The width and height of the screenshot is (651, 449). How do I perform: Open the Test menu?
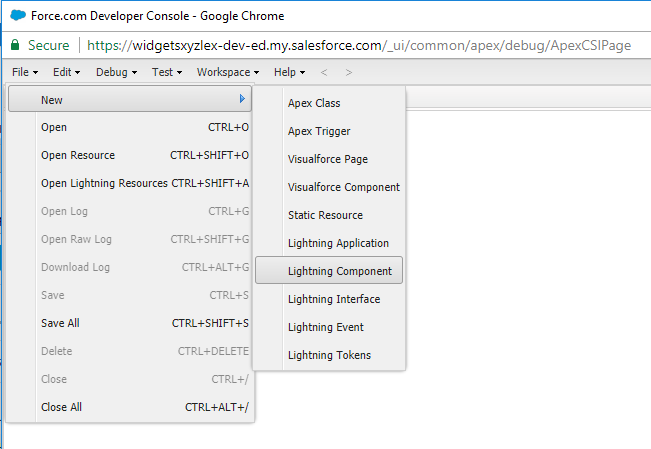[167, 72]
